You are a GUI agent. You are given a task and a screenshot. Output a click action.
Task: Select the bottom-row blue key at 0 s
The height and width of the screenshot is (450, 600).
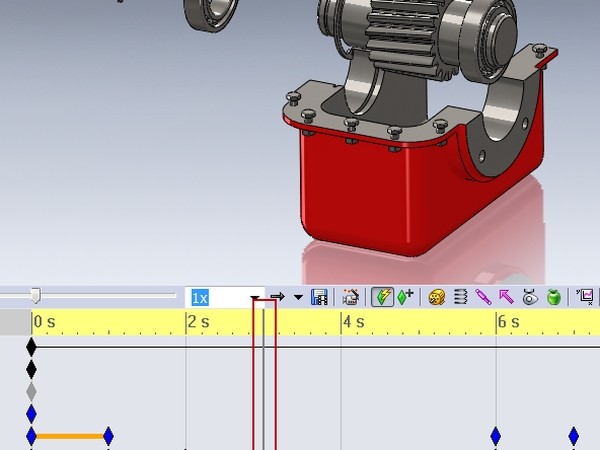(x=31, y=436)
